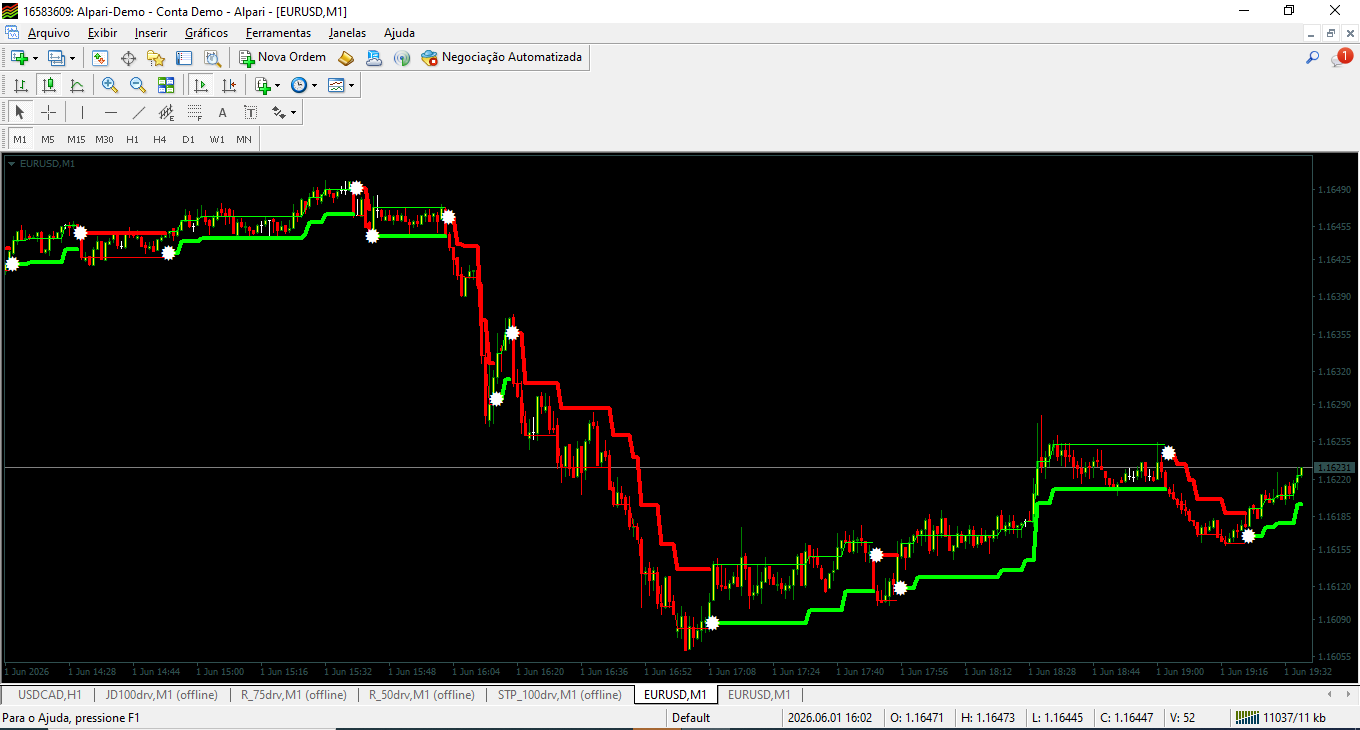Select the H4 timeframe

(160, 139)
